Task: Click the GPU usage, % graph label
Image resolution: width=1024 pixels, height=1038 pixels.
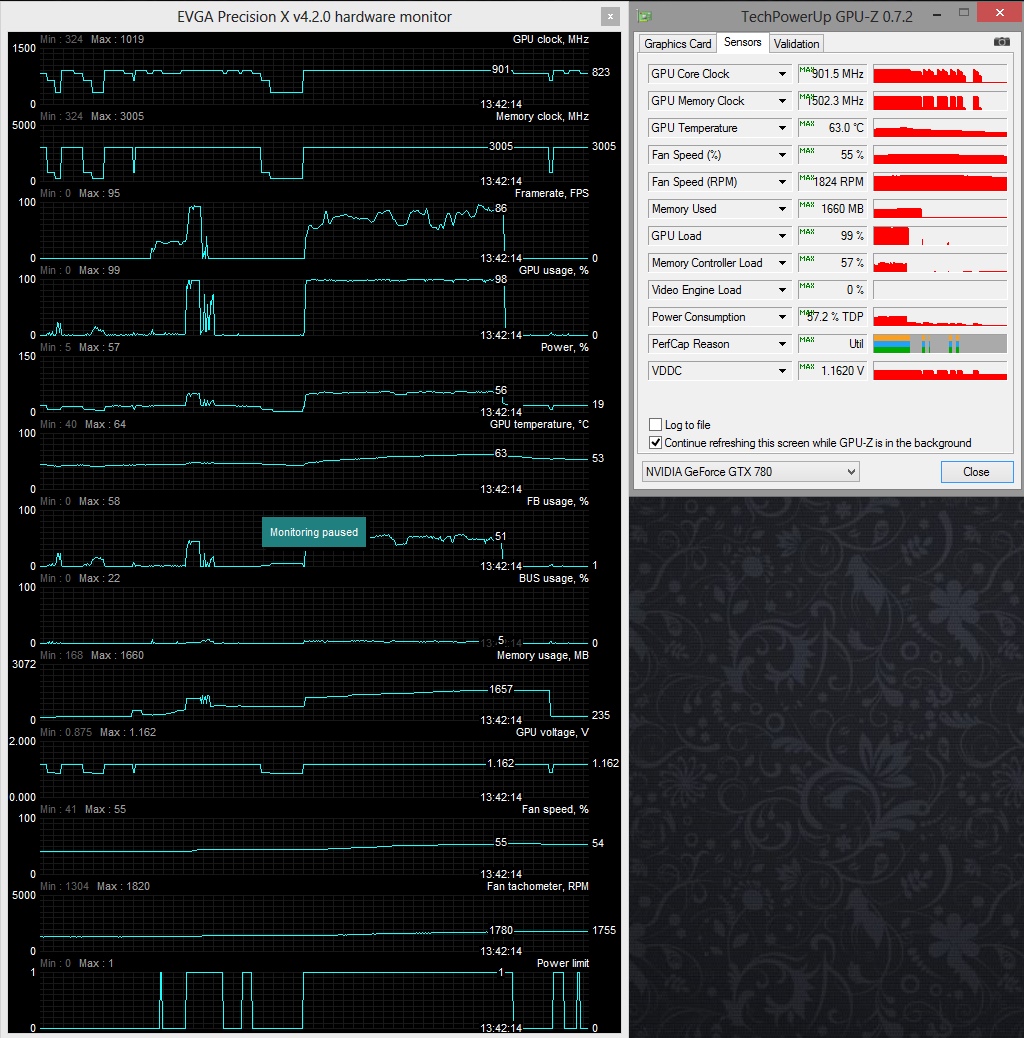Action: point(553,270)
